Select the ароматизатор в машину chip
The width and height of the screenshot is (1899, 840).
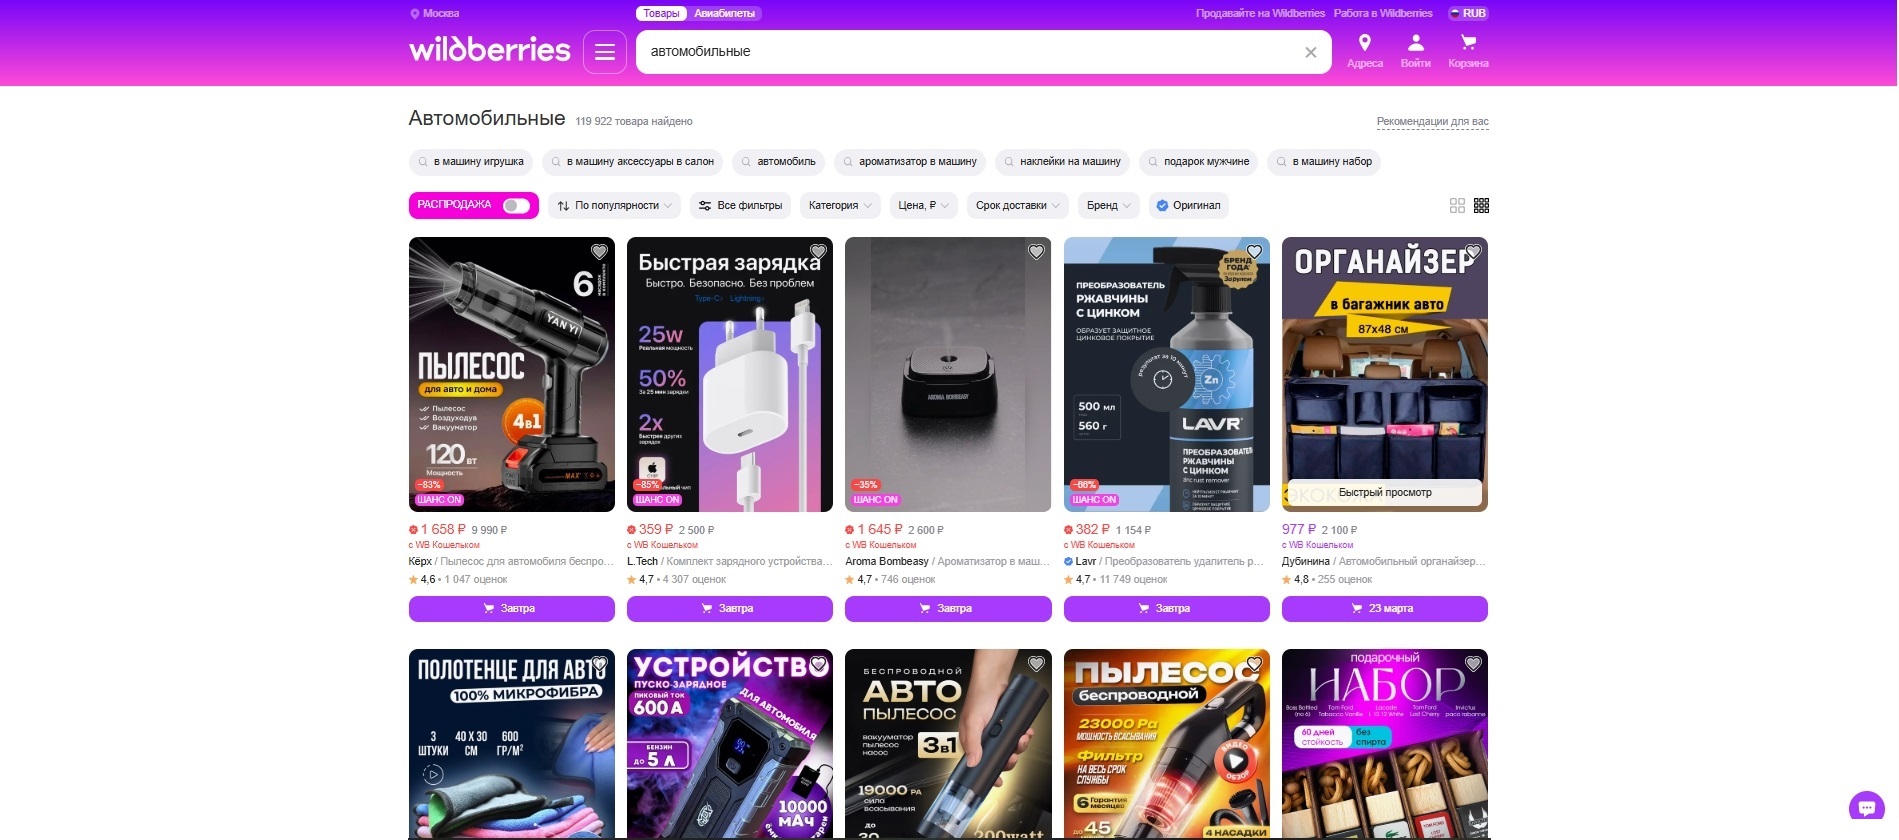(910, 162)
